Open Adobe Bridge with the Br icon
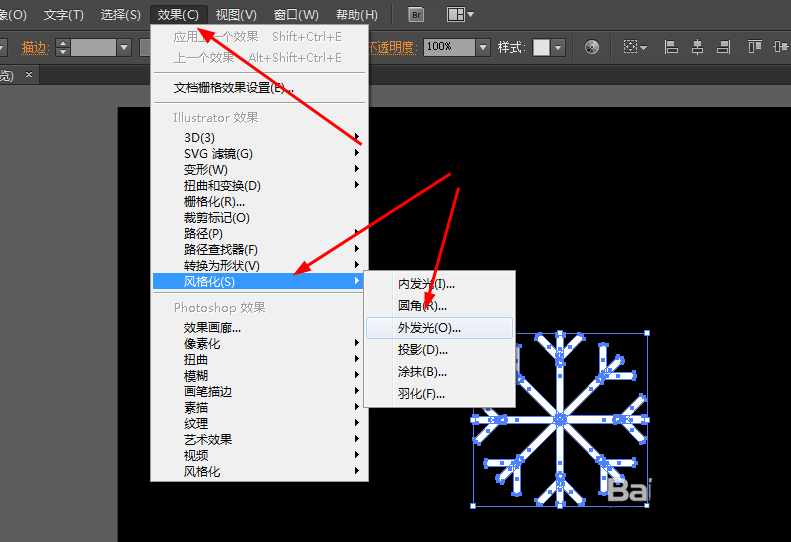791x542 pixels. coord(416,15)
